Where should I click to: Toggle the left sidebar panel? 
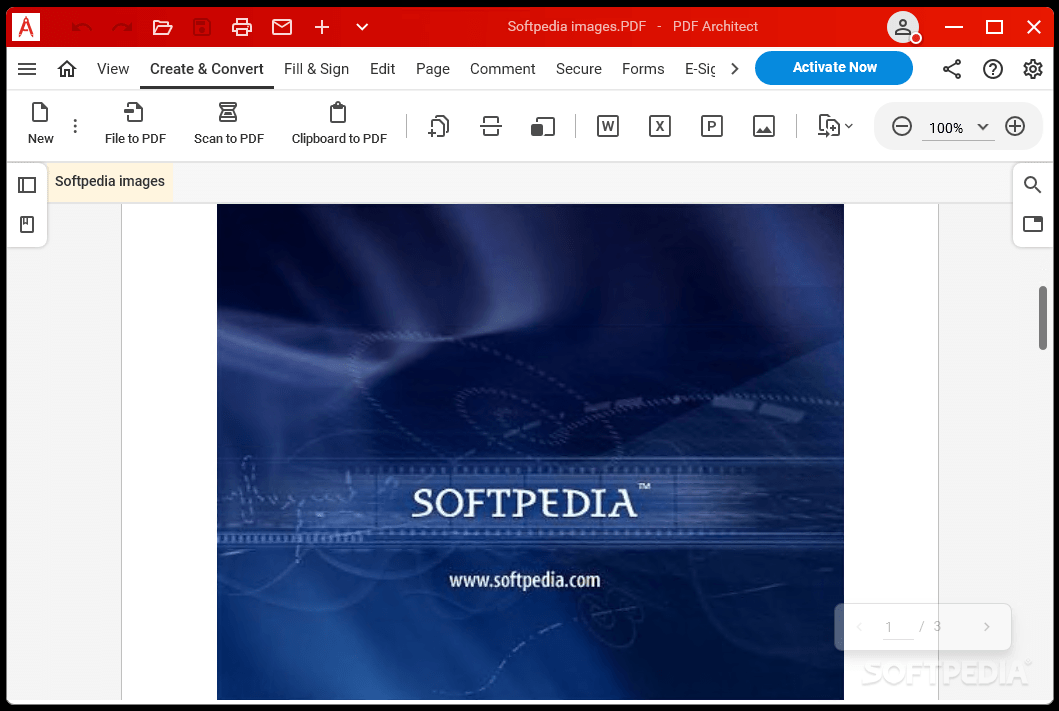click(27, 185)
